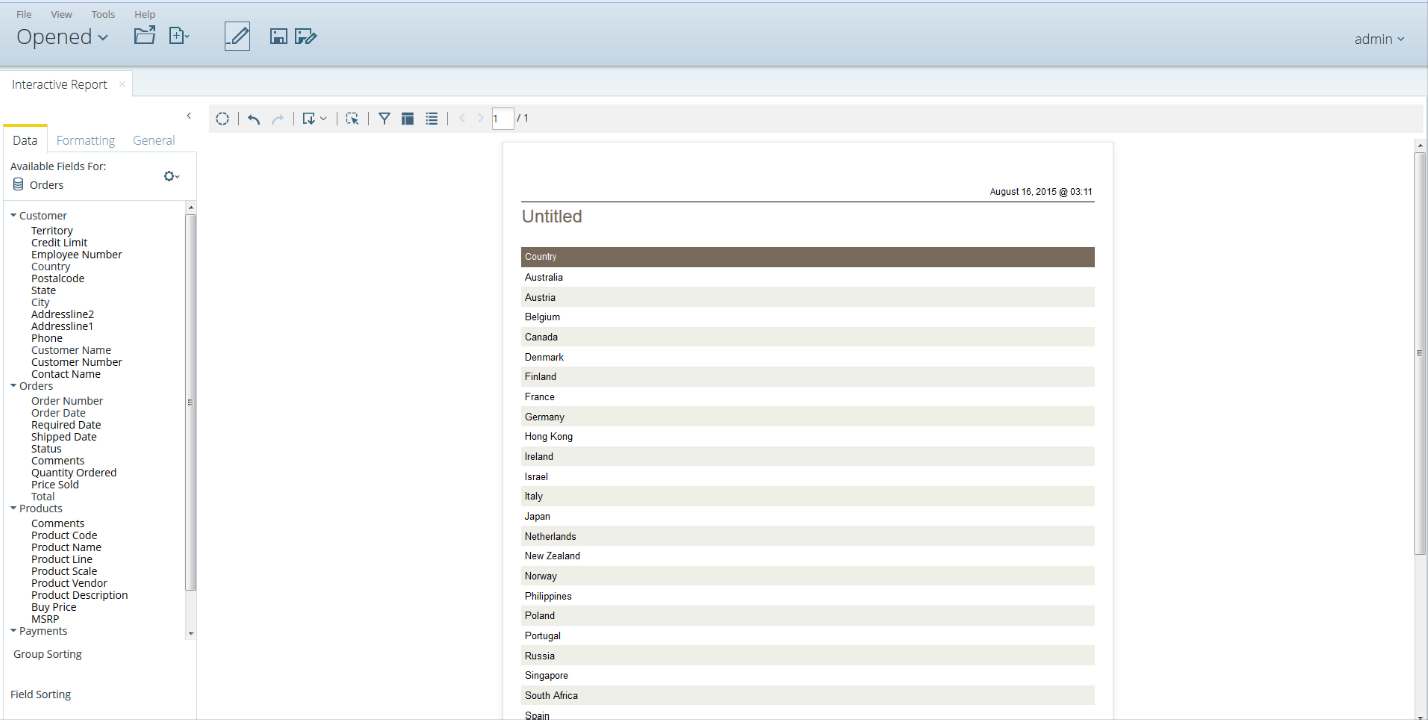Select the Product Vendor field
1428x720 pixels.
pos(69,584)
